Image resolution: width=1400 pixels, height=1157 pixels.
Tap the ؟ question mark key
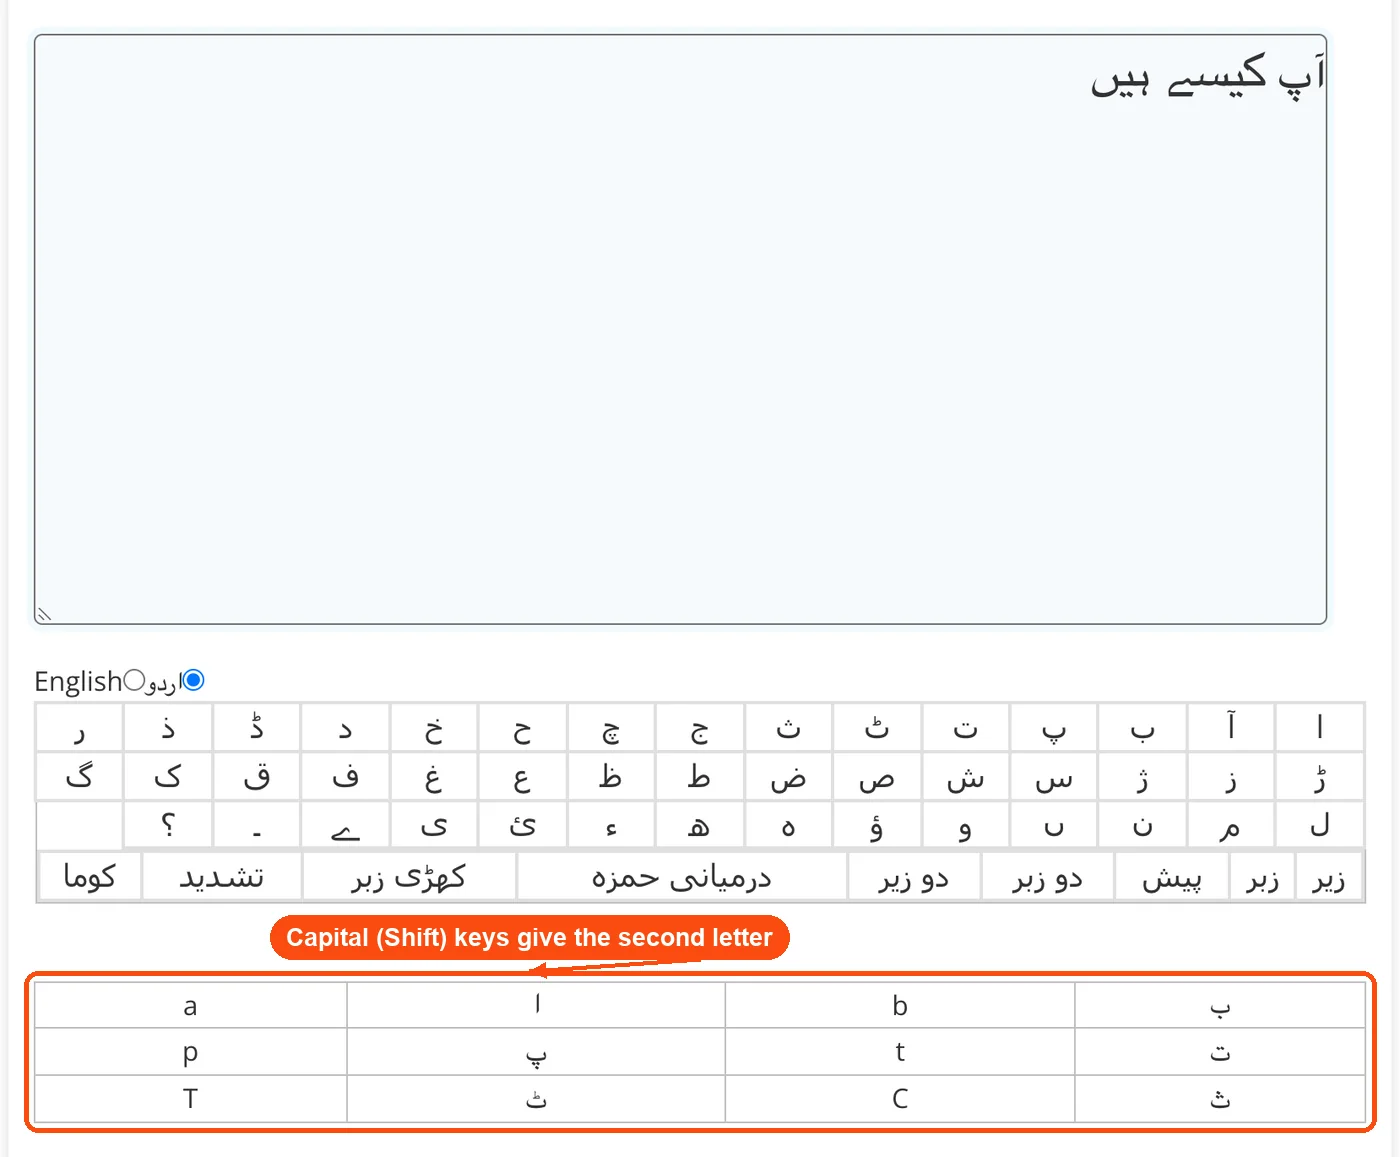(x=168, y=826)
